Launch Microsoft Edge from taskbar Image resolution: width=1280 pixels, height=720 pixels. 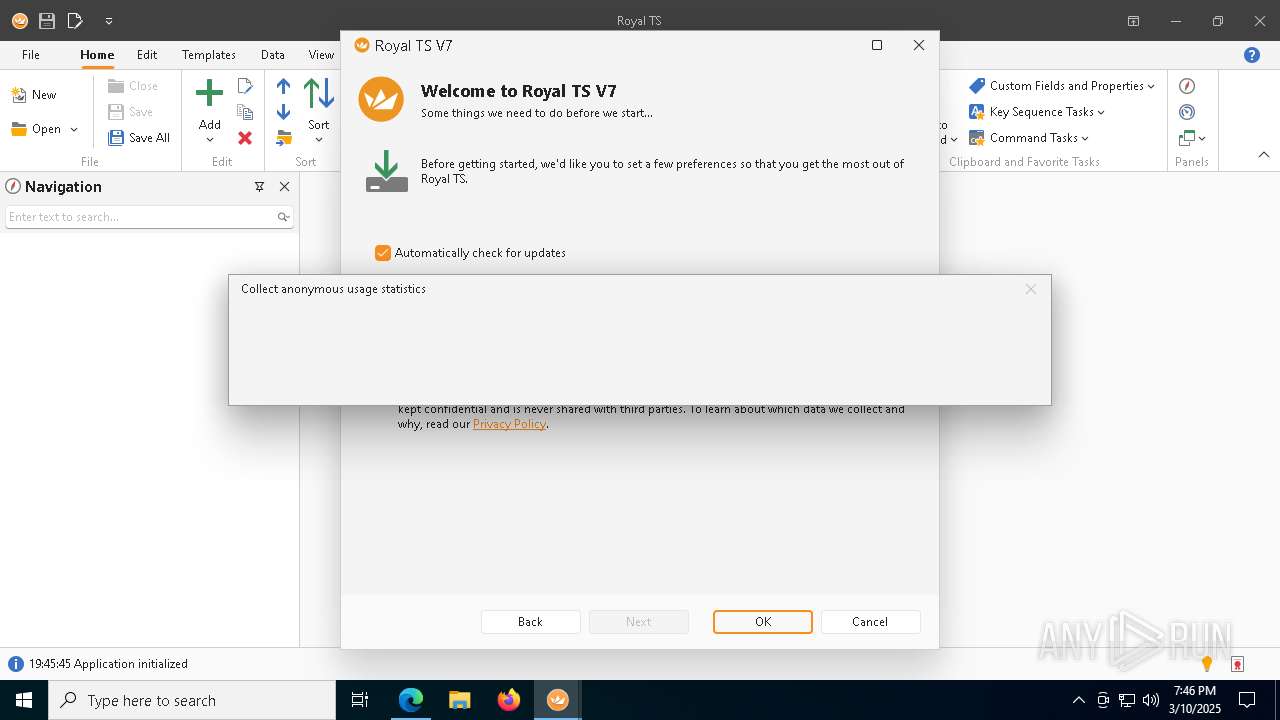pyautogui.click(x=411, y=700)
